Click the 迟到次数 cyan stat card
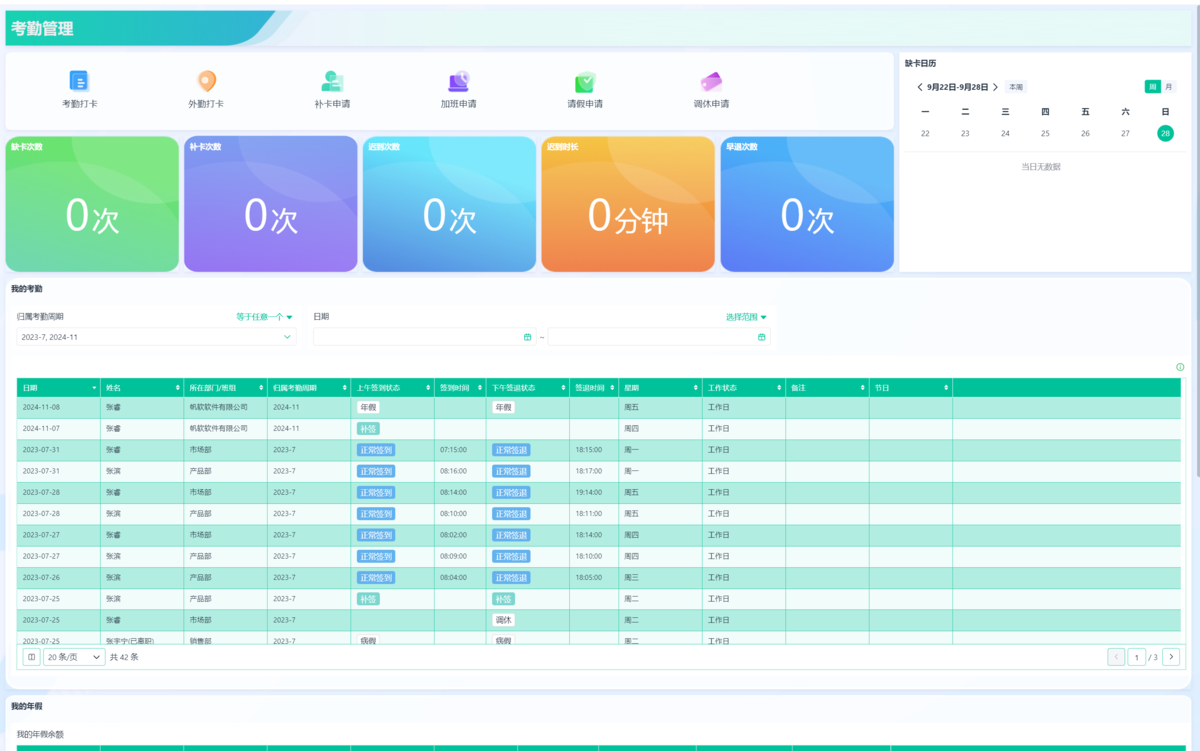The height and width of the screenshot is (751, 1200). coord(449,204)
